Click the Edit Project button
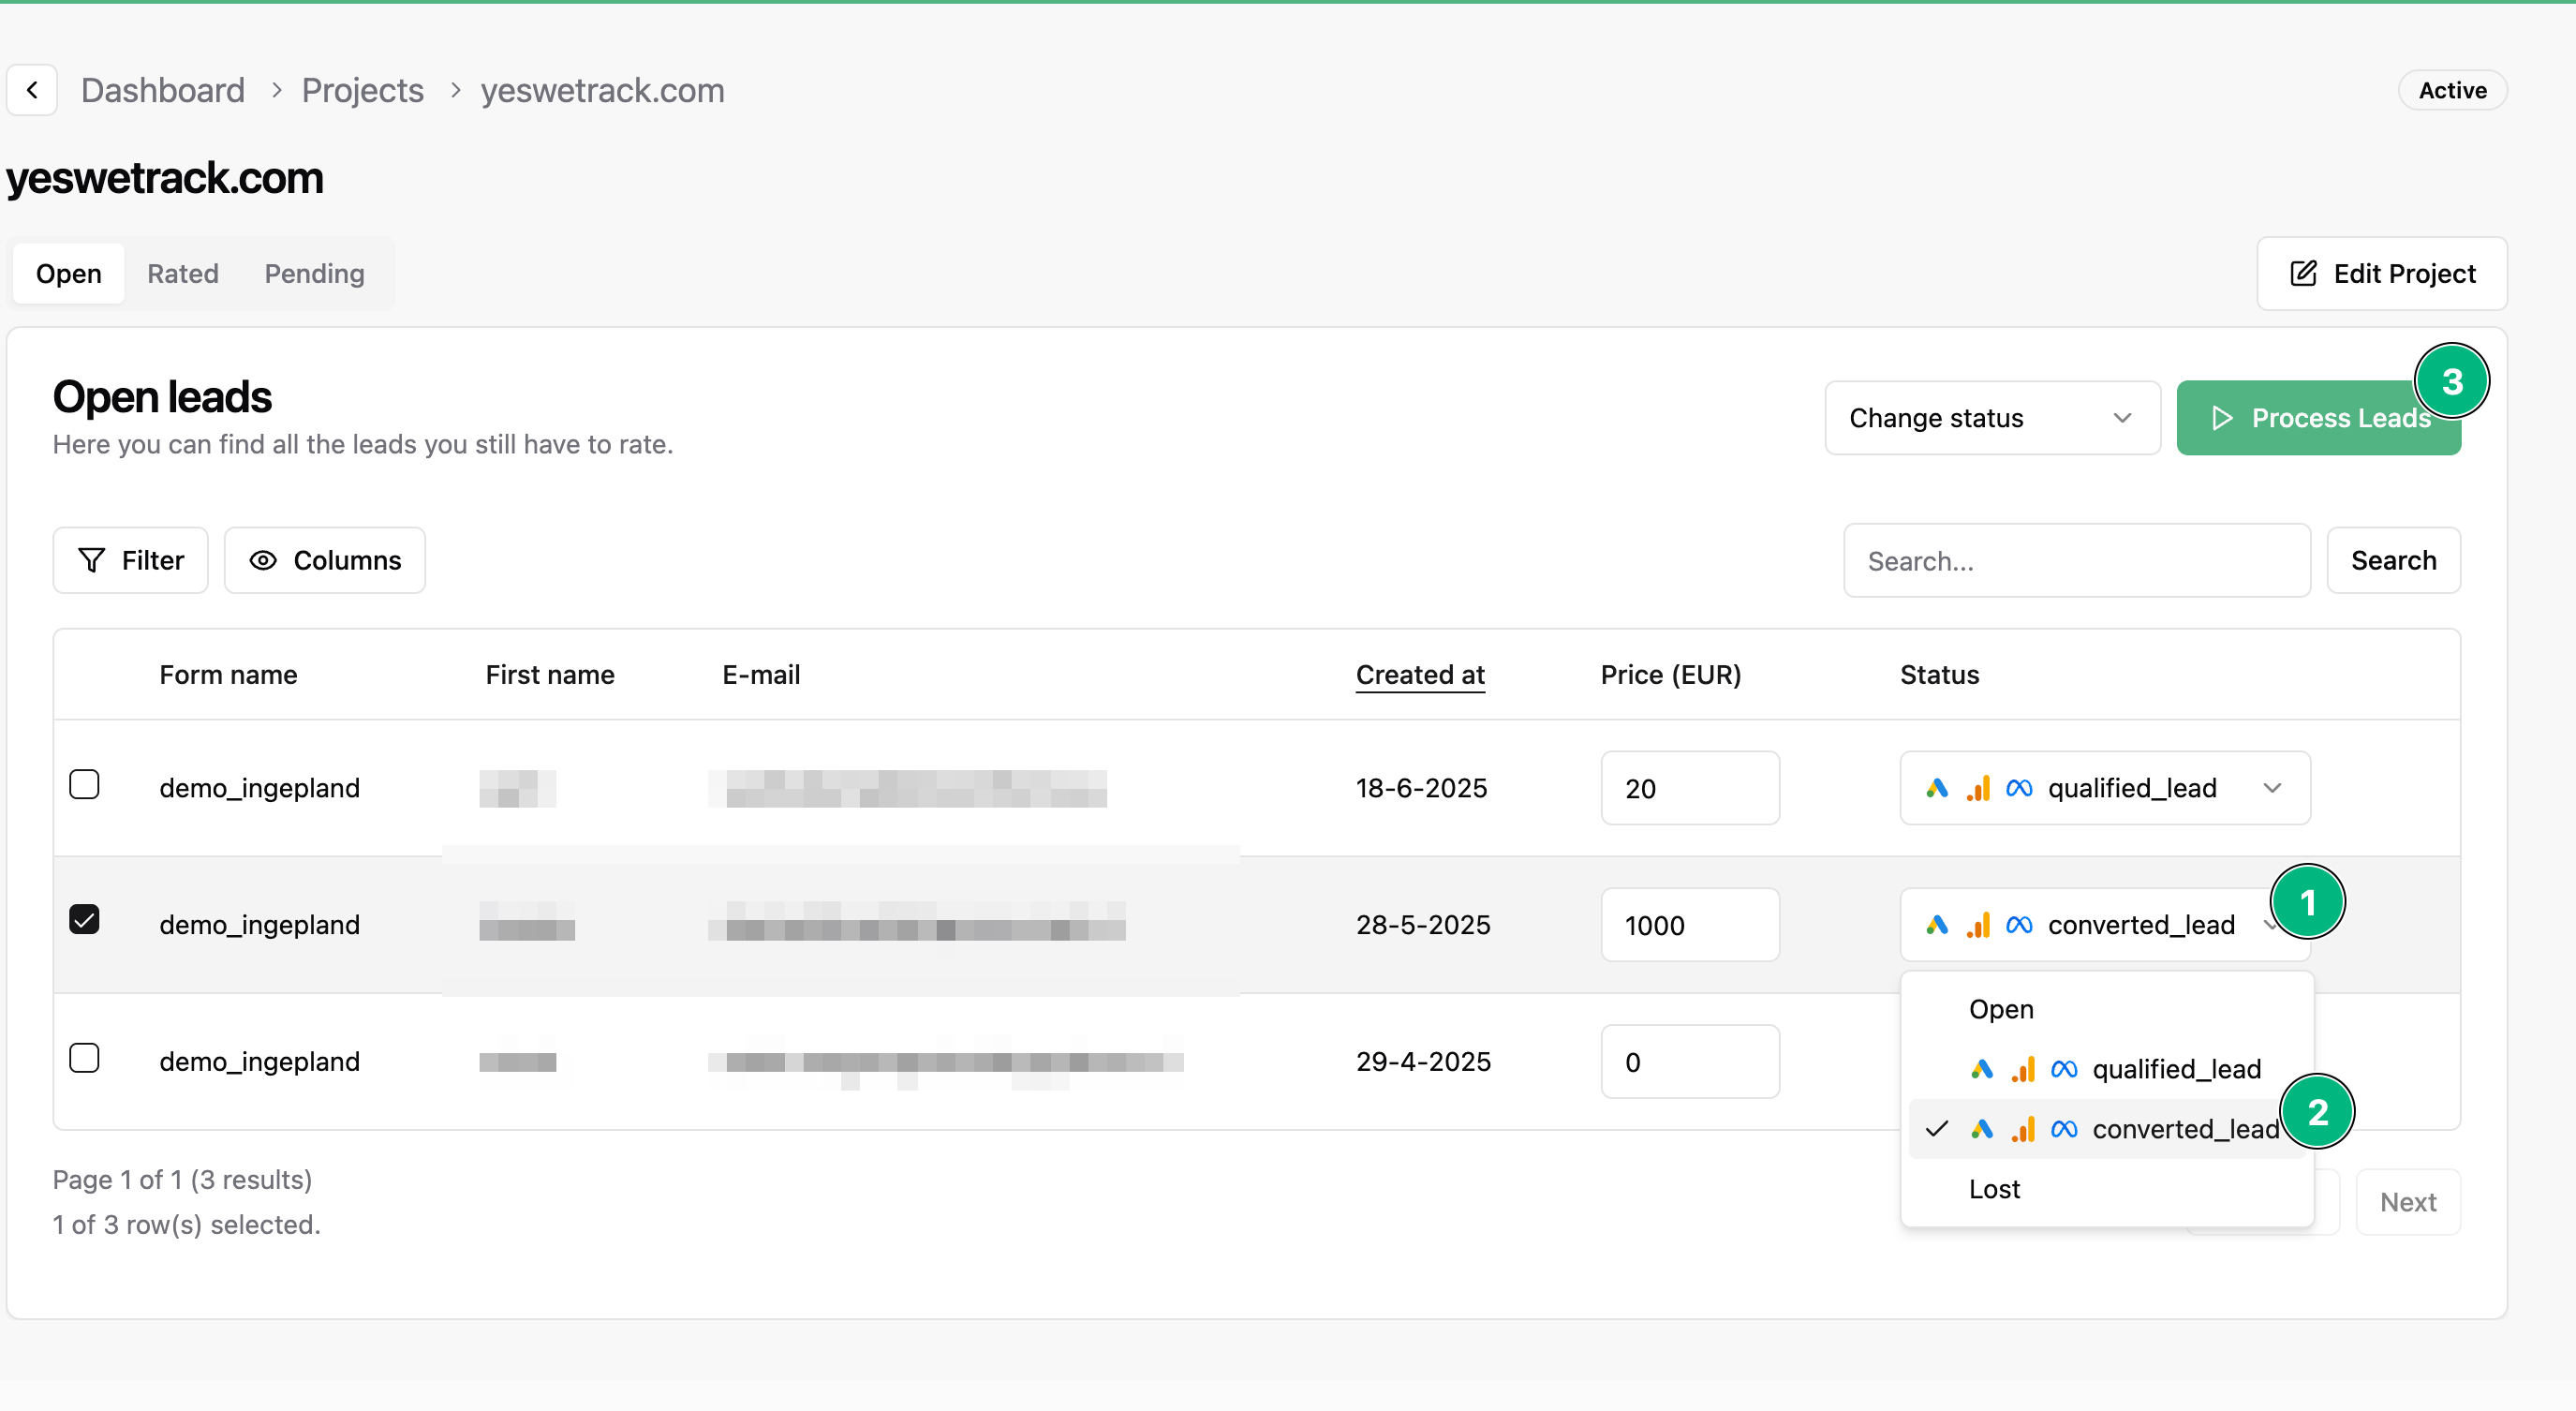The image size is (2576, 1411). click(x=2381, y=273)
